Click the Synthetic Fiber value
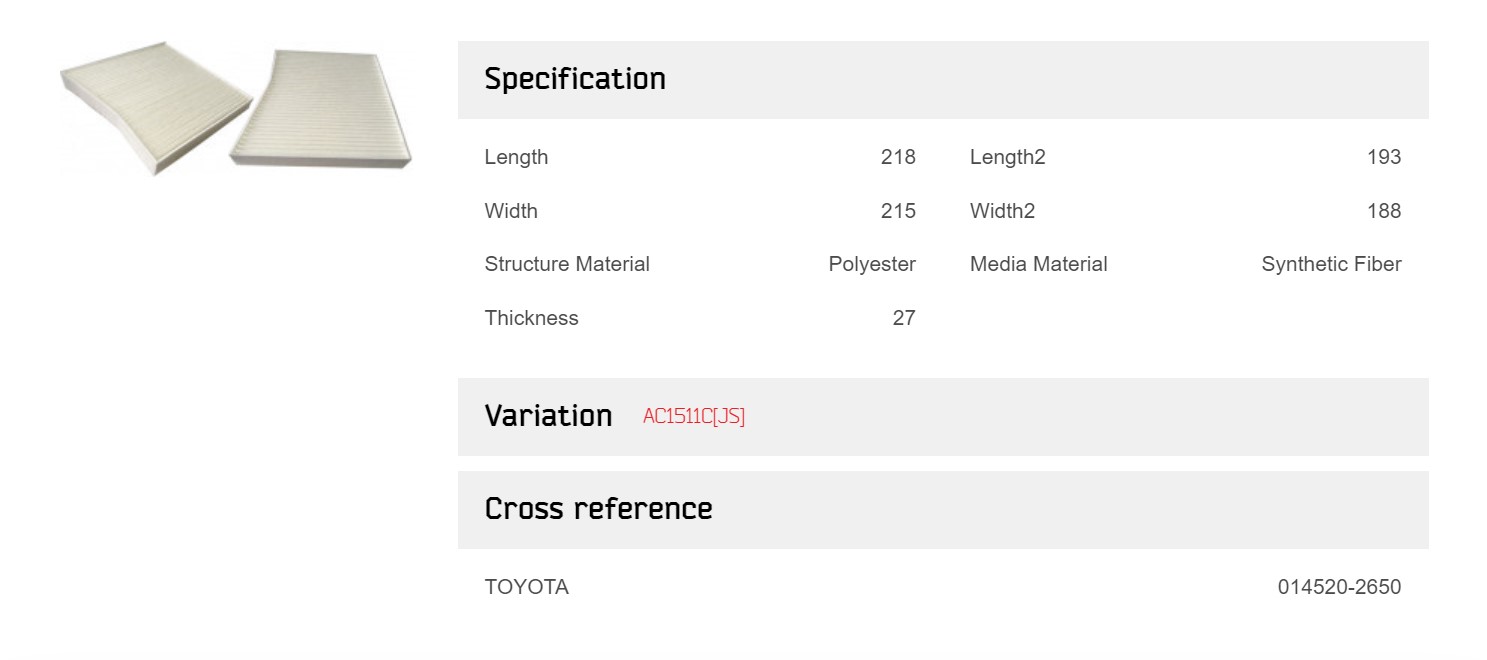Viewport: 1487px width, 660px height. tap(1331, 264)
